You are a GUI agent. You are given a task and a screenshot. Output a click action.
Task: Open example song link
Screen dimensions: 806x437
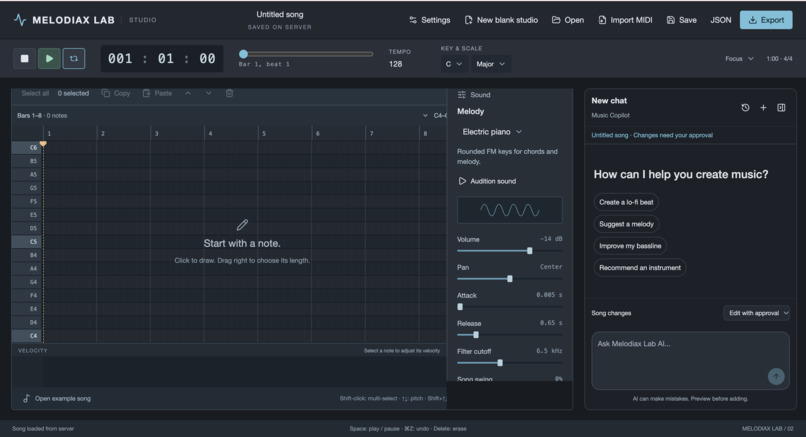(57, 398)
